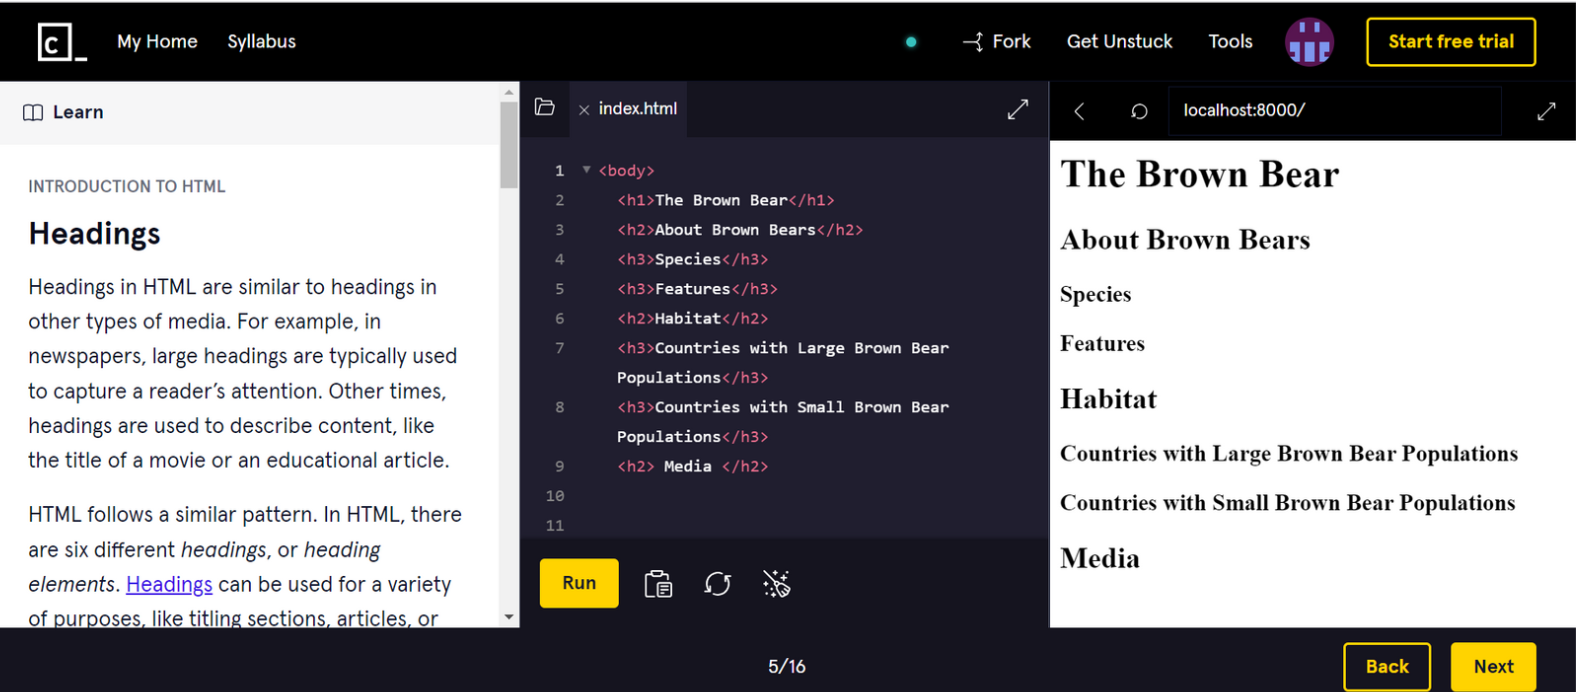Screen dimensions: 1576x692
Task: Expand the code editor to fullscreen
Action: point(1017,110)
